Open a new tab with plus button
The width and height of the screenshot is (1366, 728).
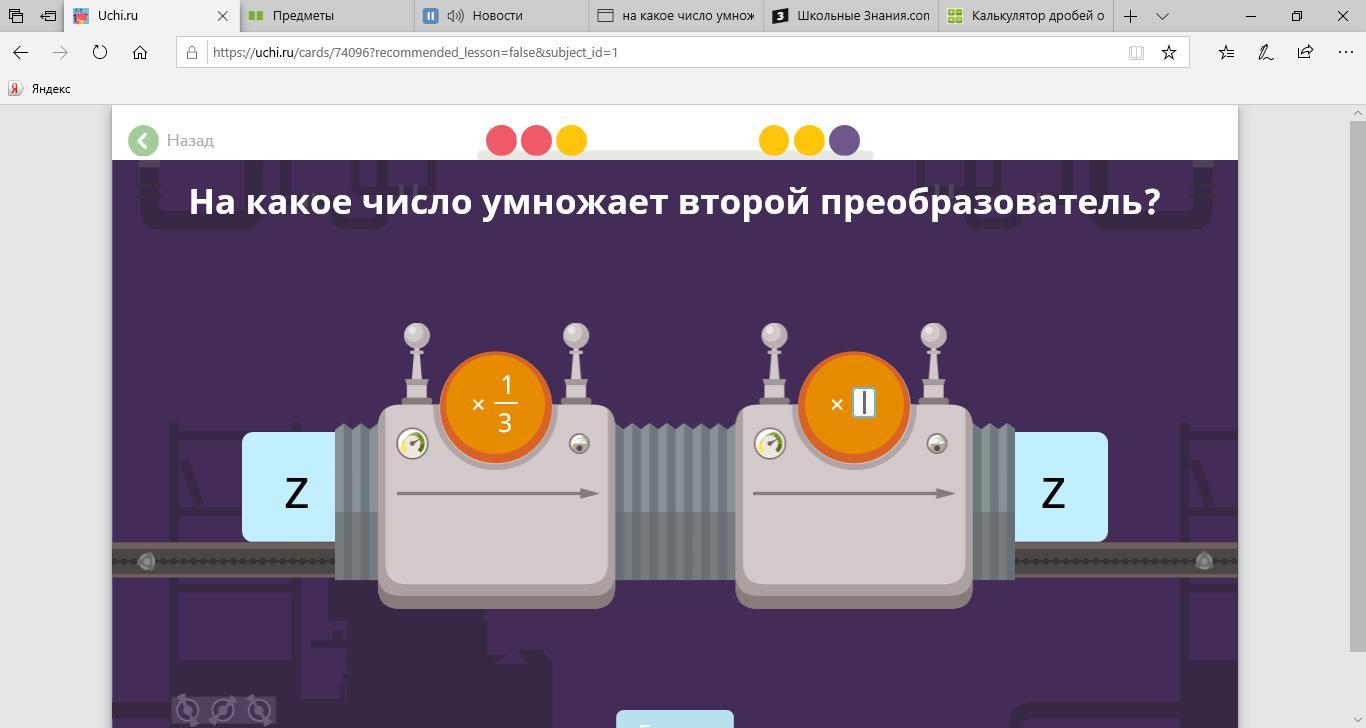(x=1130, y=16)
